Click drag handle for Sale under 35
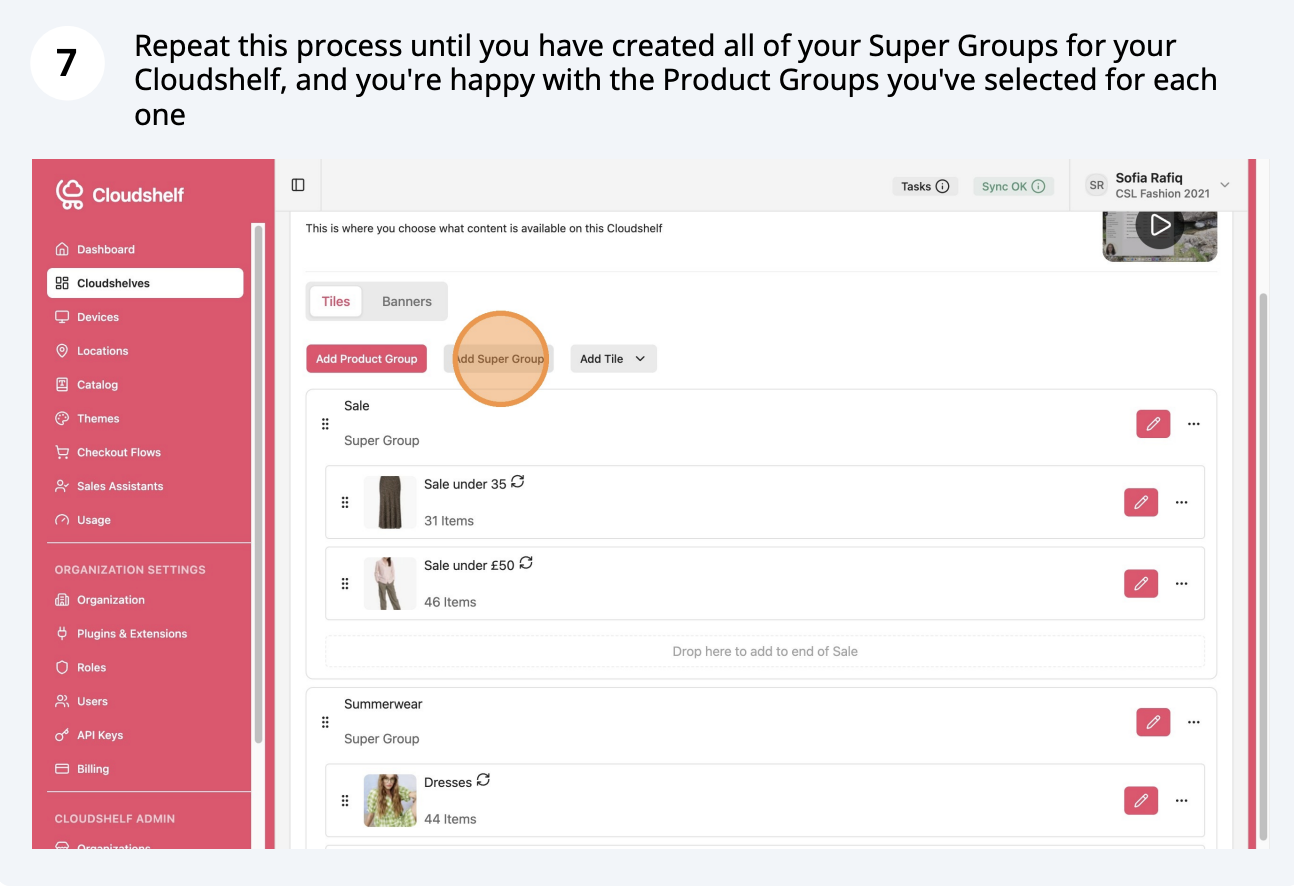The height and width of the screenshot is (886, 1294). tap(345, 503)
